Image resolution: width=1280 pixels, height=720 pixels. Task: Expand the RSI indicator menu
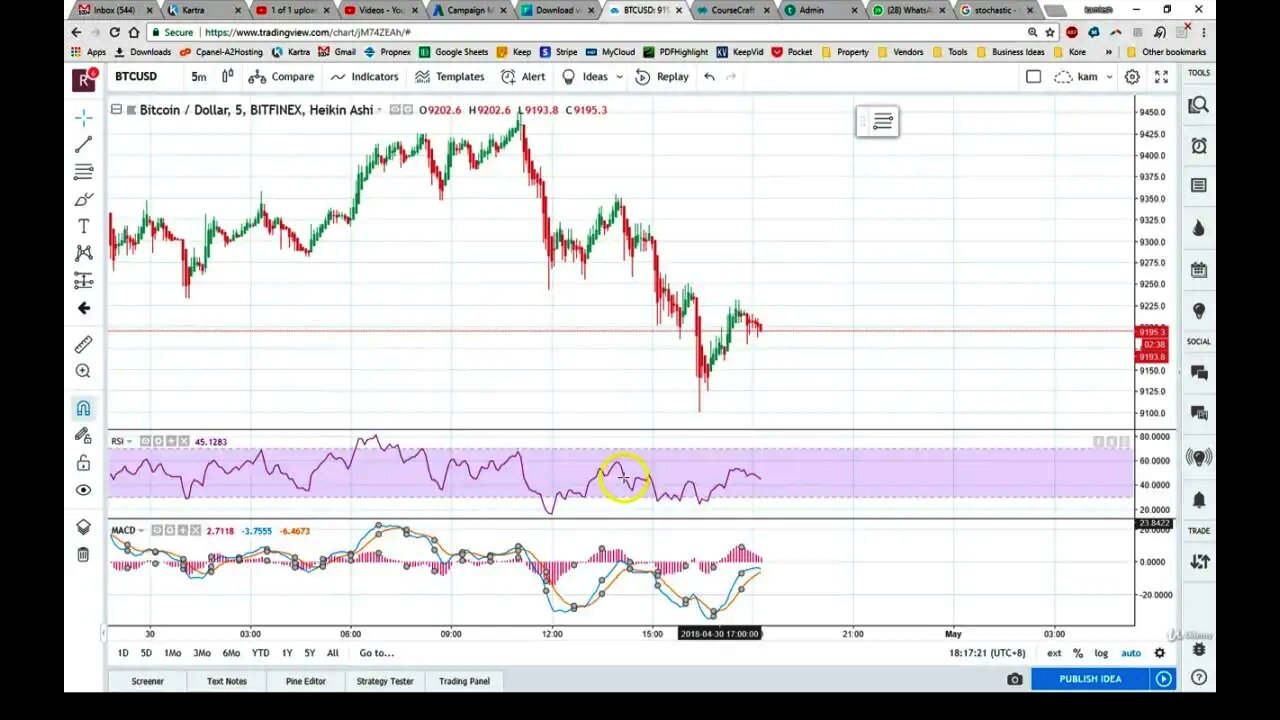(x=130, y=441)
